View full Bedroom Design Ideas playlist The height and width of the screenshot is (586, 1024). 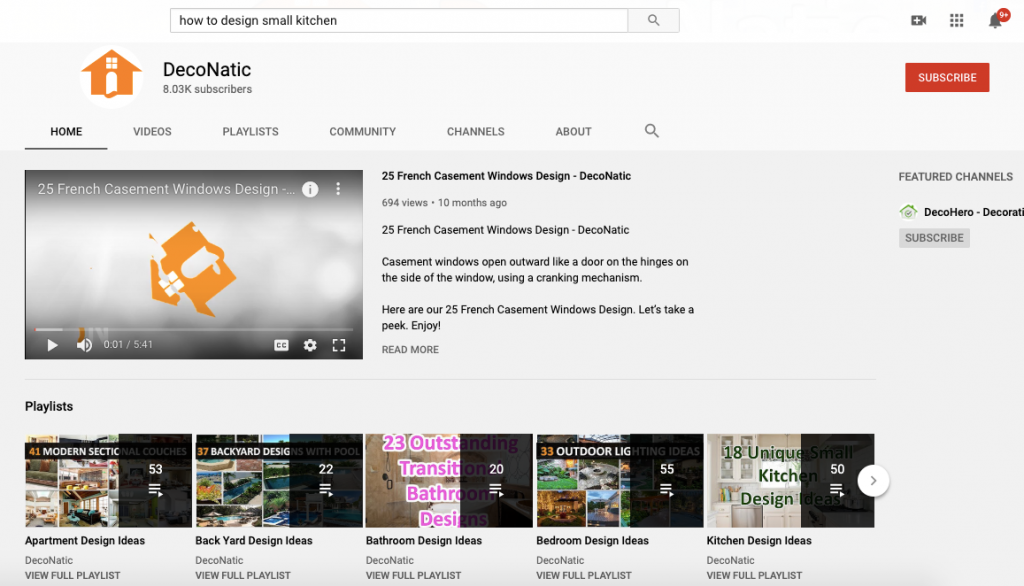click(584, 576)
